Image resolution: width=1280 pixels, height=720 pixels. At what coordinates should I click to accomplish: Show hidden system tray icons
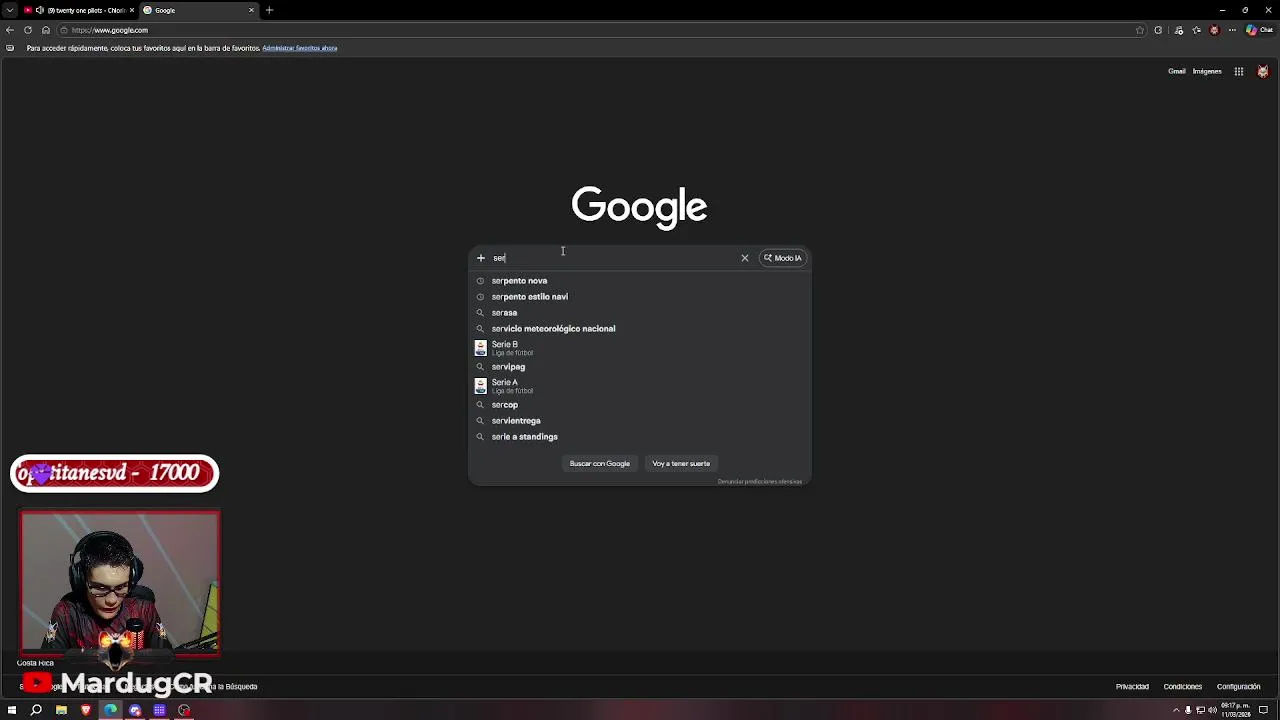click(x=1176, y=710)
